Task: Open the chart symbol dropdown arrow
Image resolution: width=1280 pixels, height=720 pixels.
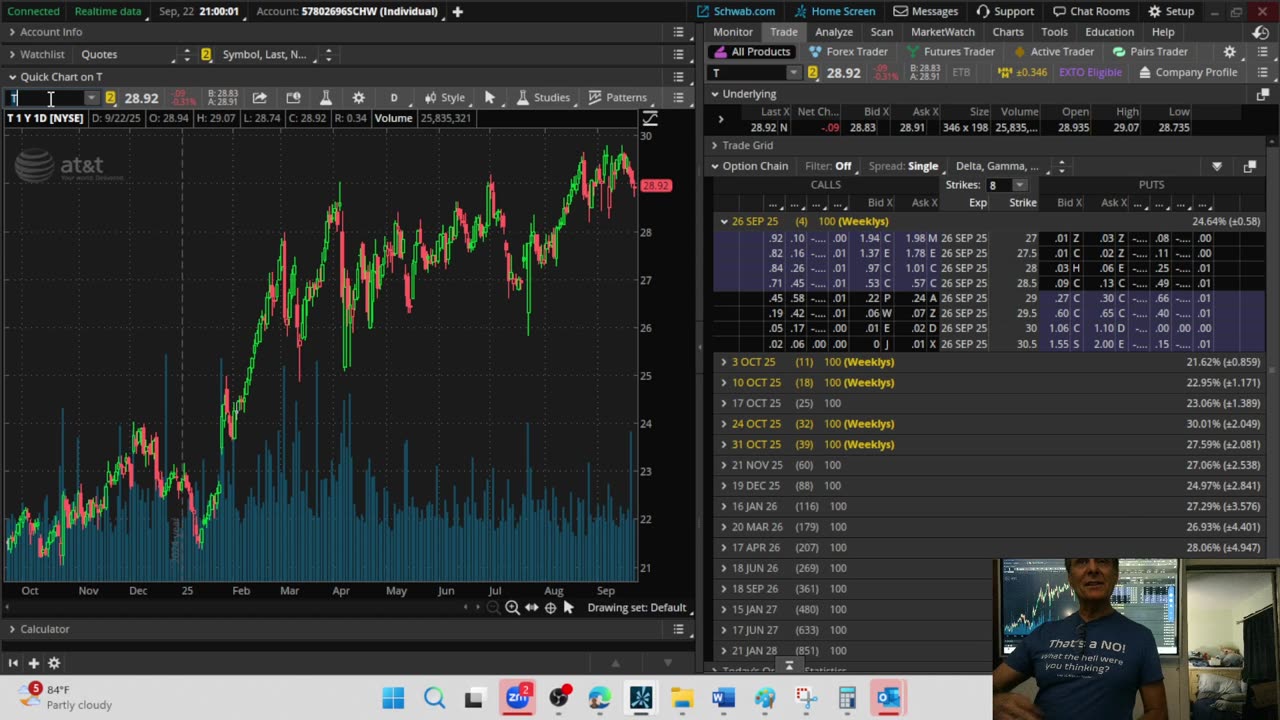Action: click(x=91, y=97)
